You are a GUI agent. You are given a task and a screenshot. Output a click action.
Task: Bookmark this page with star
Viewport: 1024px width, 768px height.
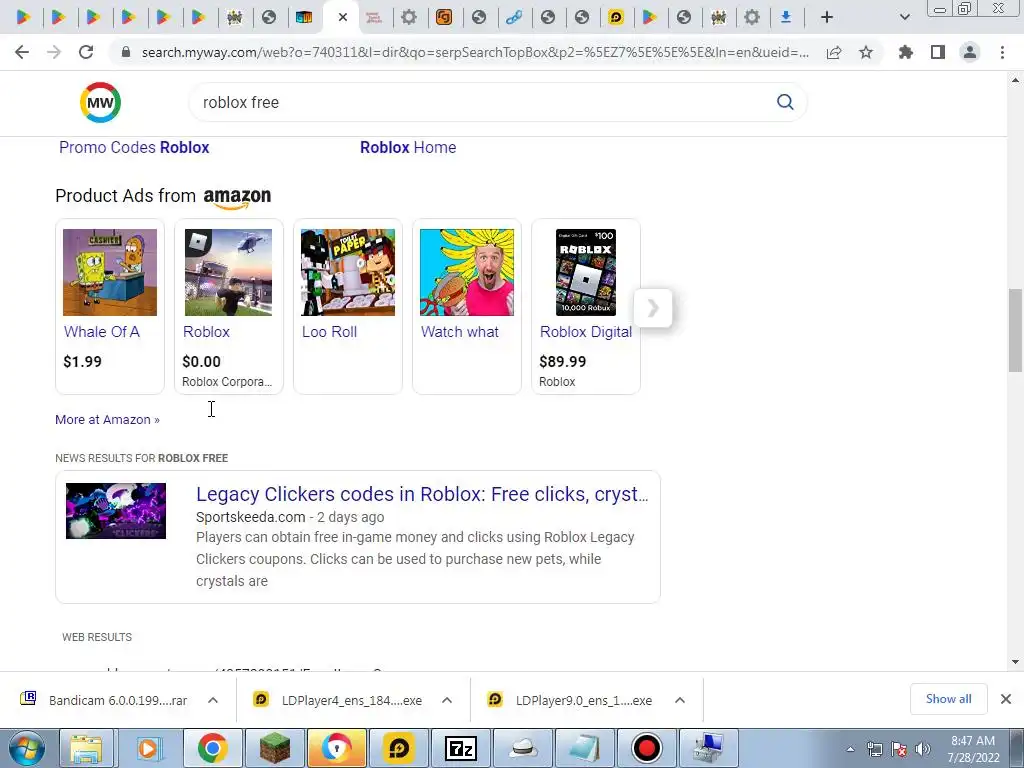(866, 52)
